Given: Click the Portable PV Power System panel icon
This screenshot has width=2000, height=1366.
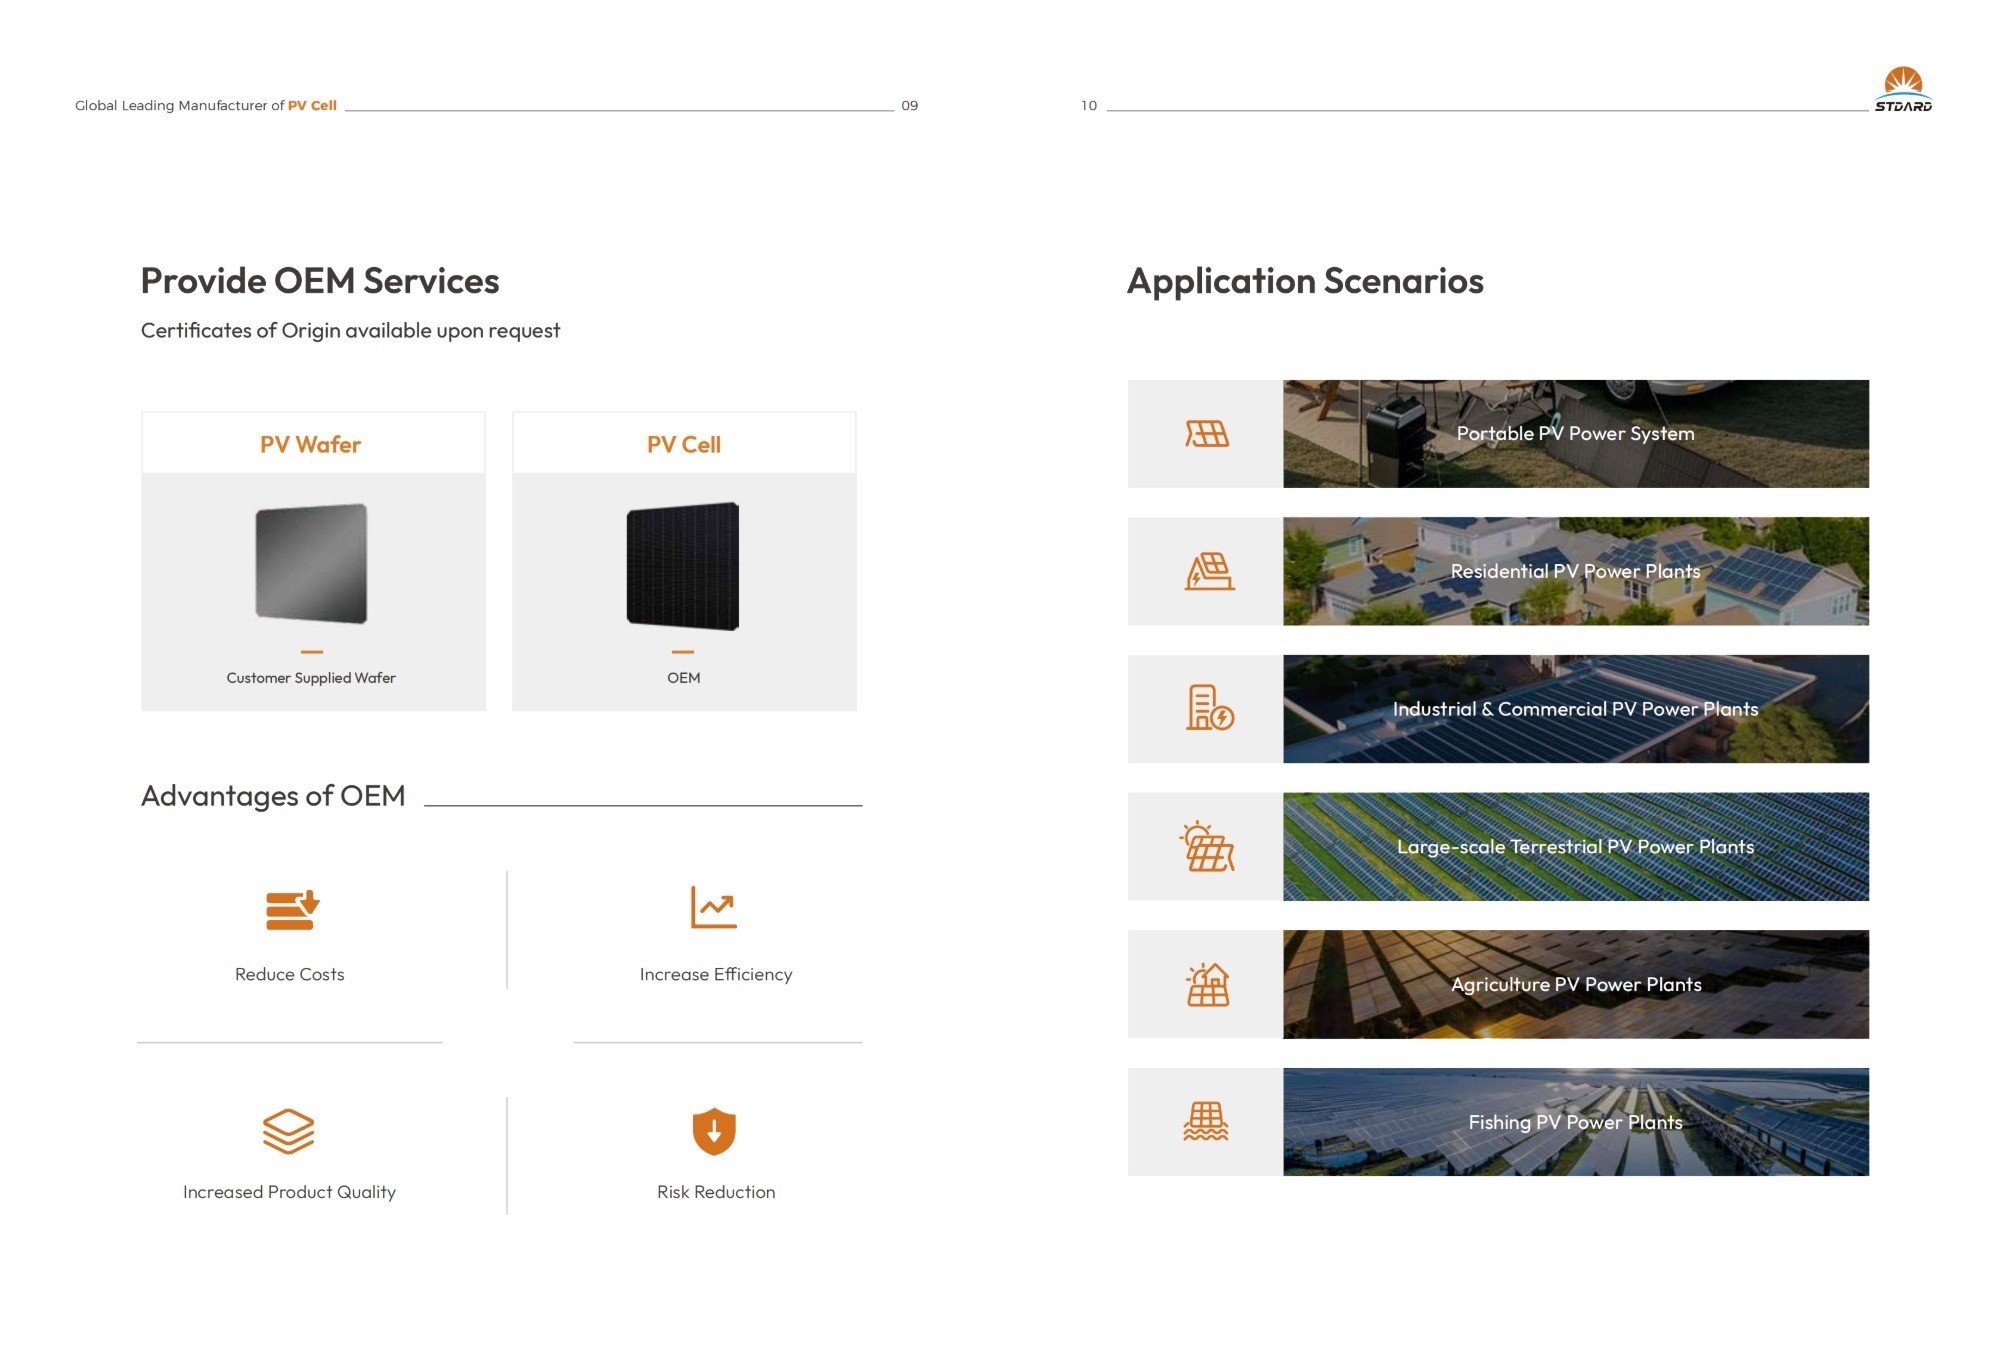Looking at the screenshot, I should click(x=1207, y=434).
